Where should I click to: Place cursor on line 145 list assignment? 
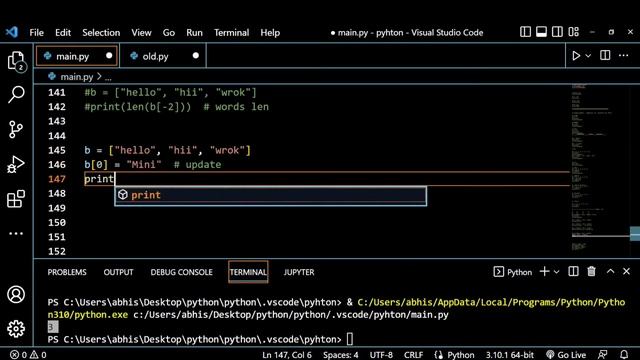click(x=167, y=150)
